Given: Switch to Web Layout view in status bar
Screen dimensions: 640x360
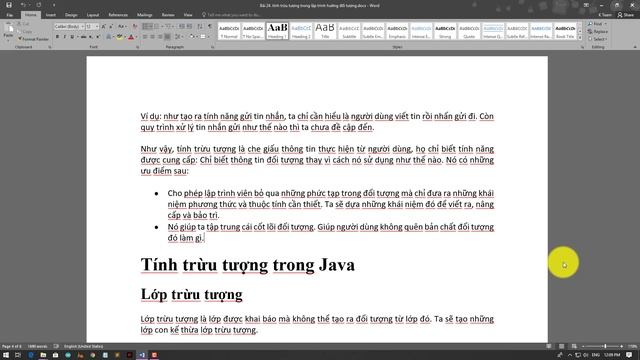Looking at the screenshot, I should point(574,346).
